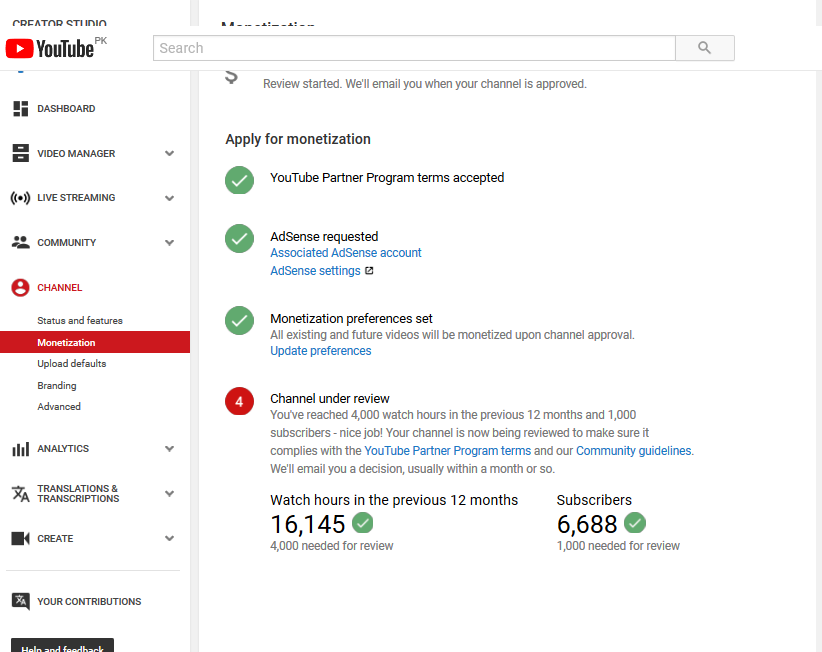This screenshot has height=652, width=822.
Task: Open Translations & Transcriptions menu label
Action: (78, 494)
